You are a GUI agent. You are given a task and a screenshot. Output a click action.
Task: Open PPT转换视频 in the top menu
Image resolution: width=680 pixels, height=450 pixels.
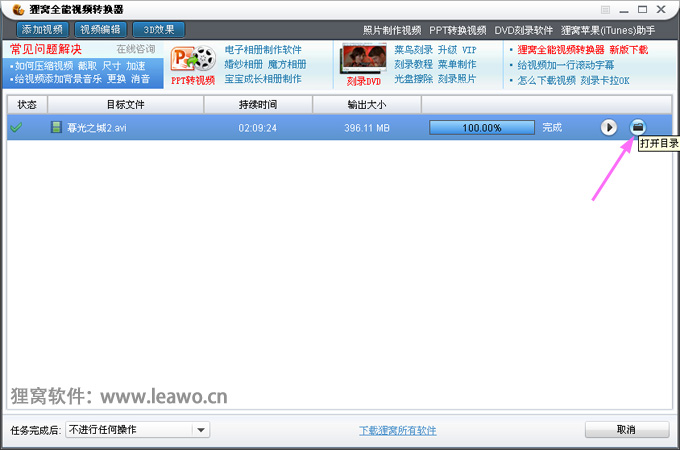(x=458, y=30)
